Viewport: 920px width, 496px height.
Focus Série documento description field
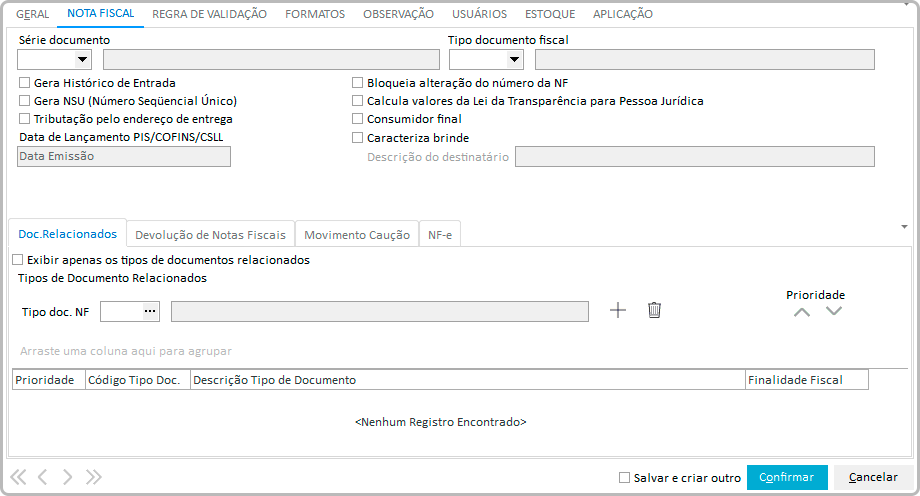(x=271, y=59)
